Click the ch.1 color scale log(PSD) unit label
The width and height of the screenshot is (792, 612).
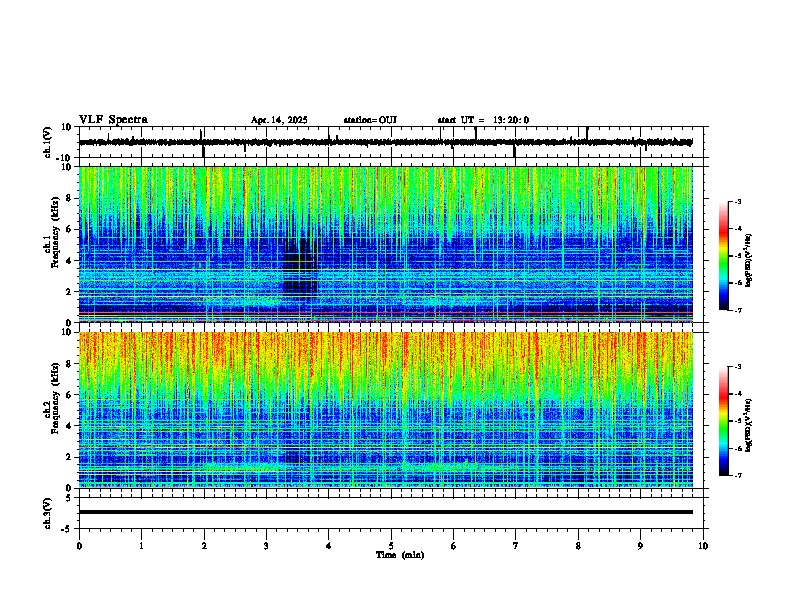(x=749, y=261)
